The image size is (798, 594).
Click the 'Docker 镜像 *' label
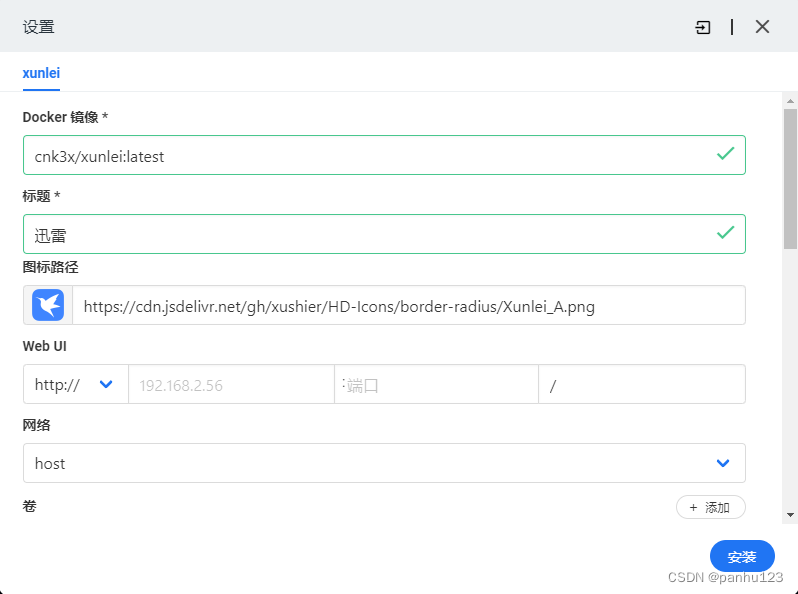[x=65, y=117]
